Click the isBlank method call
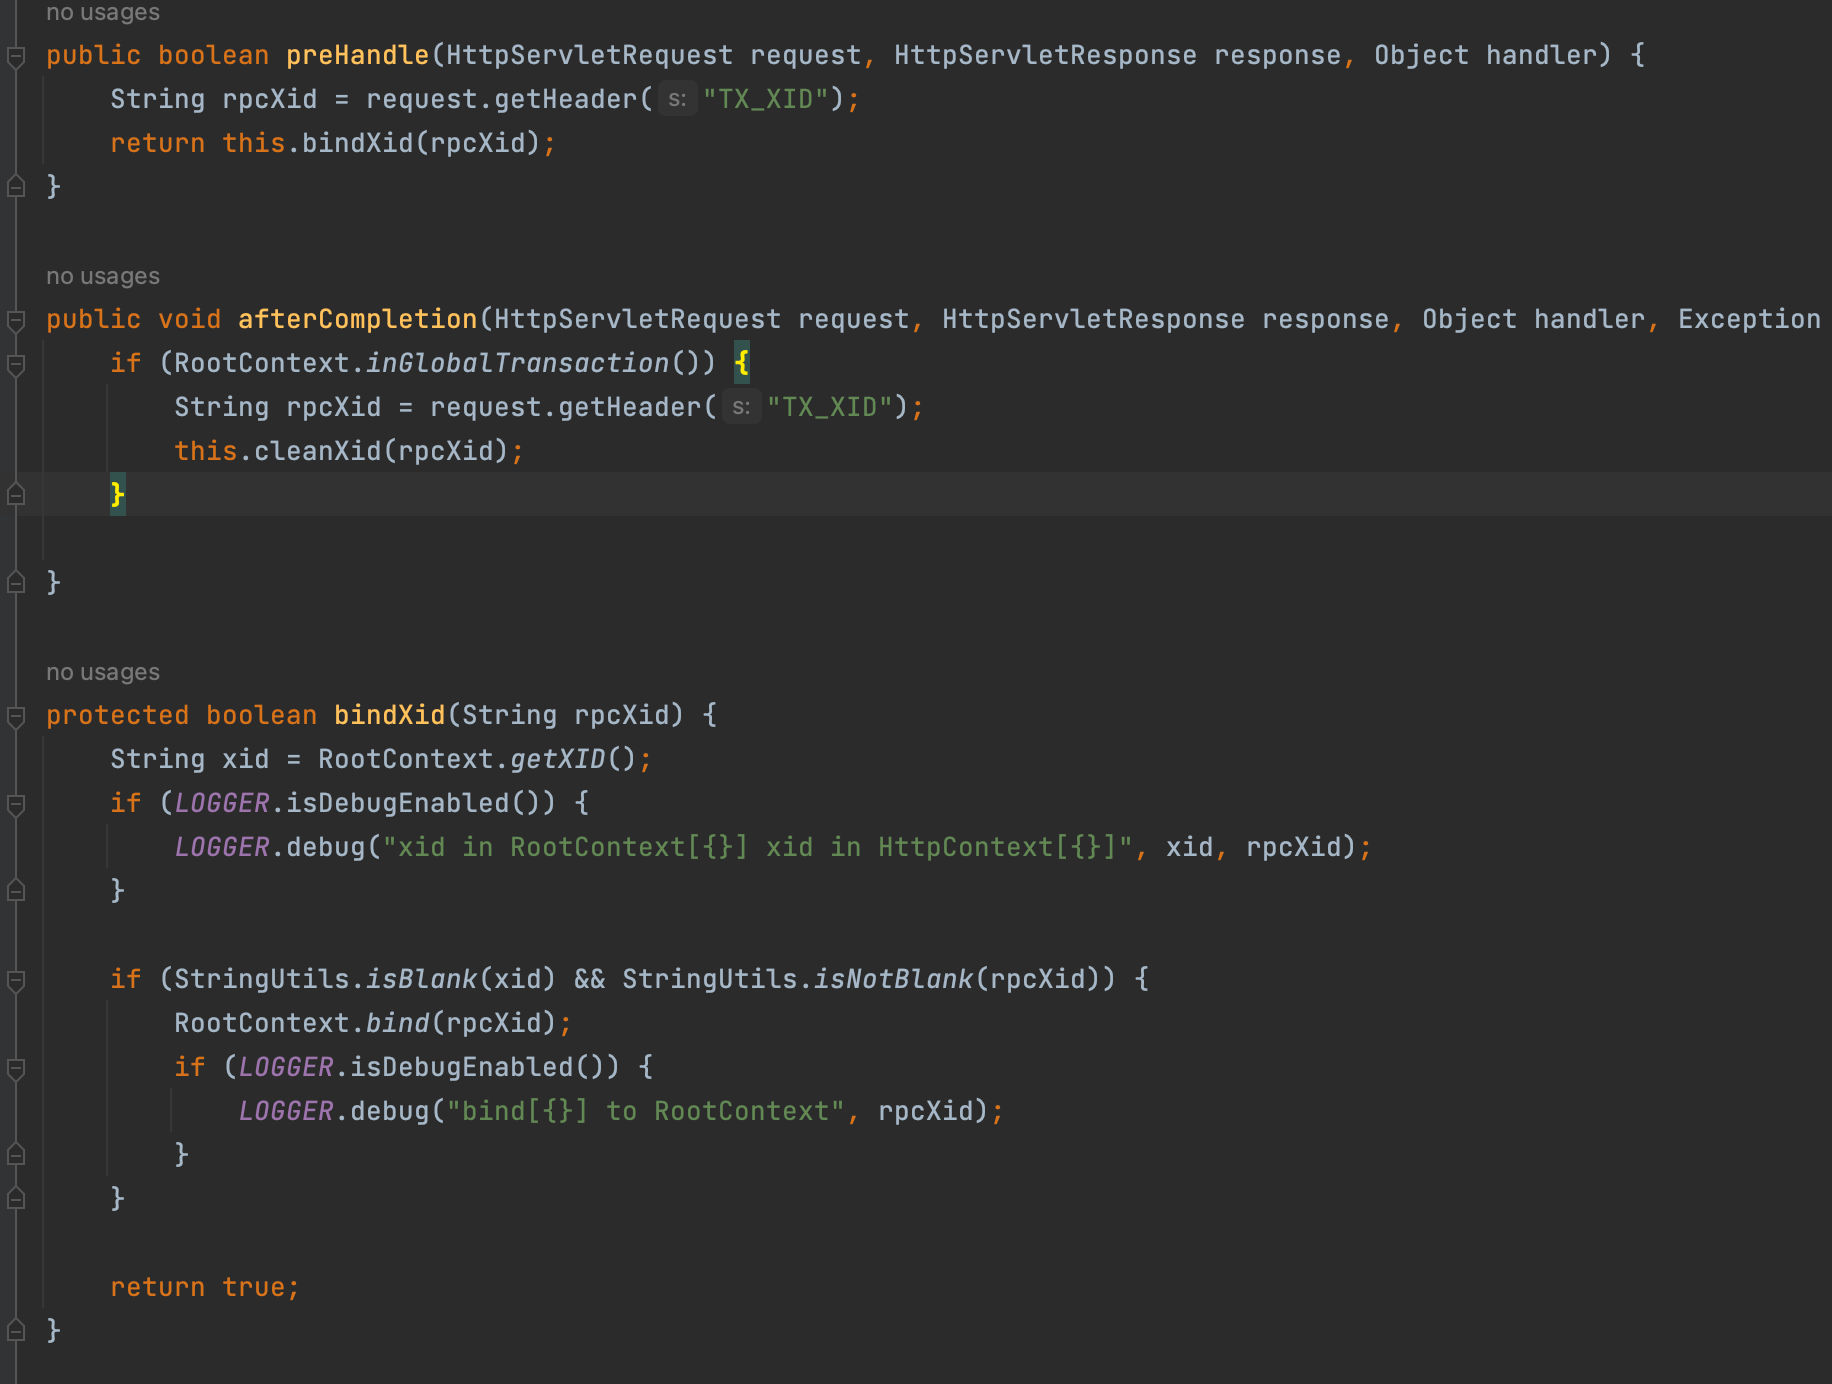Screen dimensions: 1832x1384 coord(421,979)
